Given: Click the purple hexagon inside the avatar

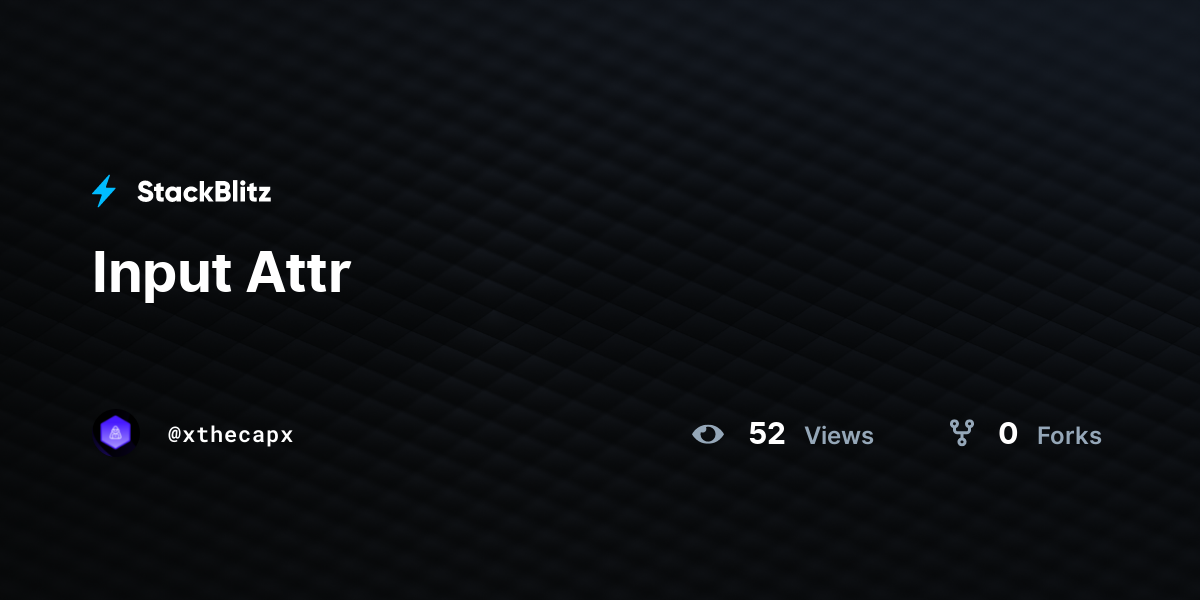Looking at the screenshot, I should coord(116,434).
